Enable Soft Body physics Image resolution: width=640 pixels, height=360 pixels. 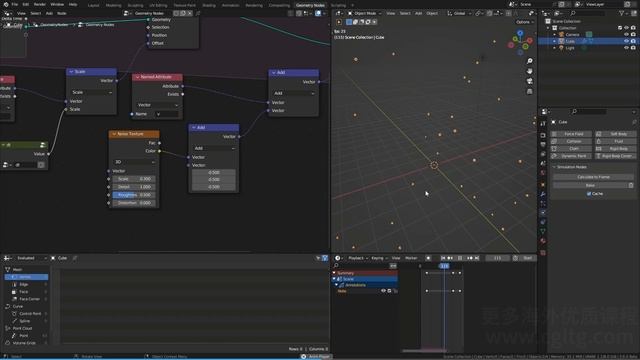tap(616, 134)
